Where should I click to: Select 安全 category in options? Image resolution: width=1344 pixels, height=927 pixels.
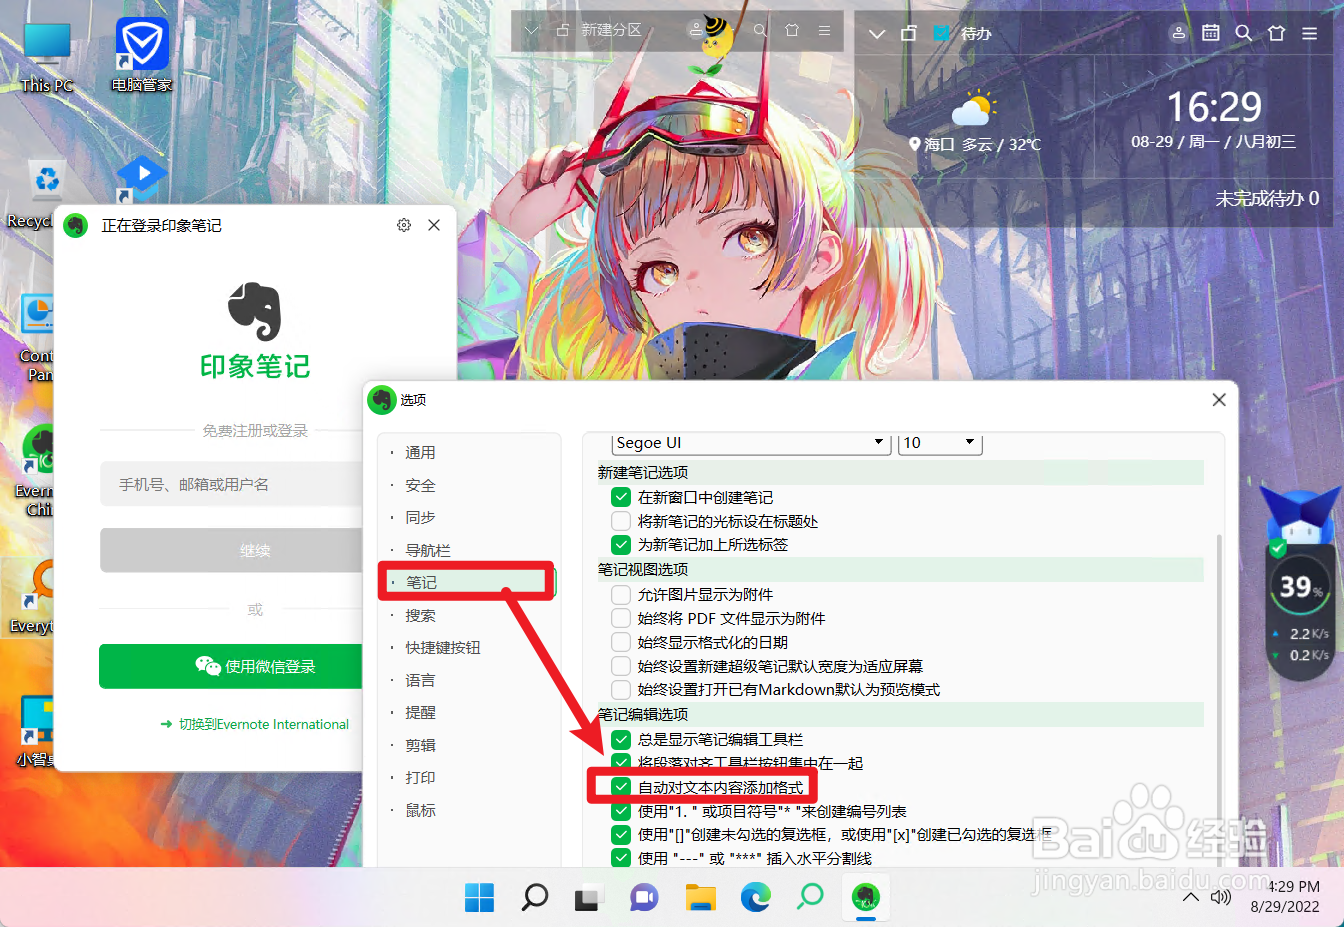[420, 485]
